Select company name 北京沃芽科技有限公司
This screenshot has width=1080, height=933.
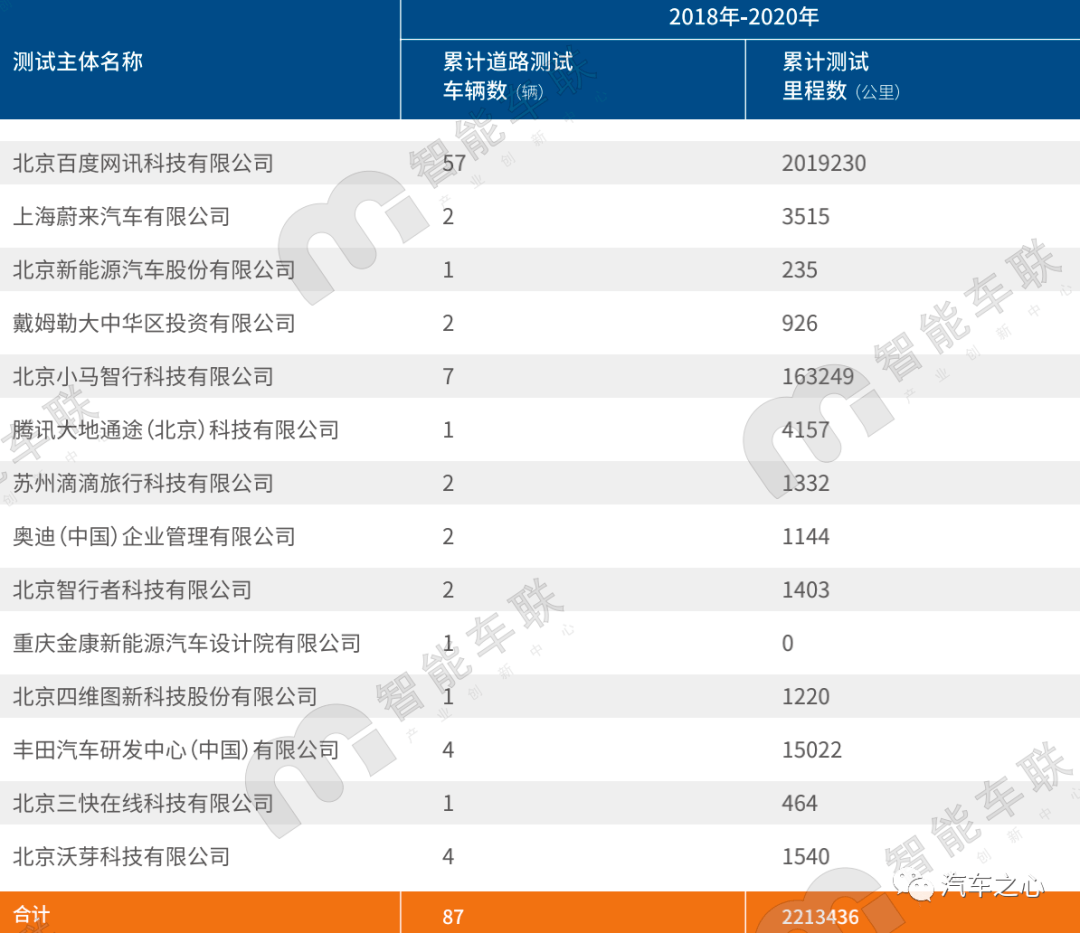click(121, 857)
